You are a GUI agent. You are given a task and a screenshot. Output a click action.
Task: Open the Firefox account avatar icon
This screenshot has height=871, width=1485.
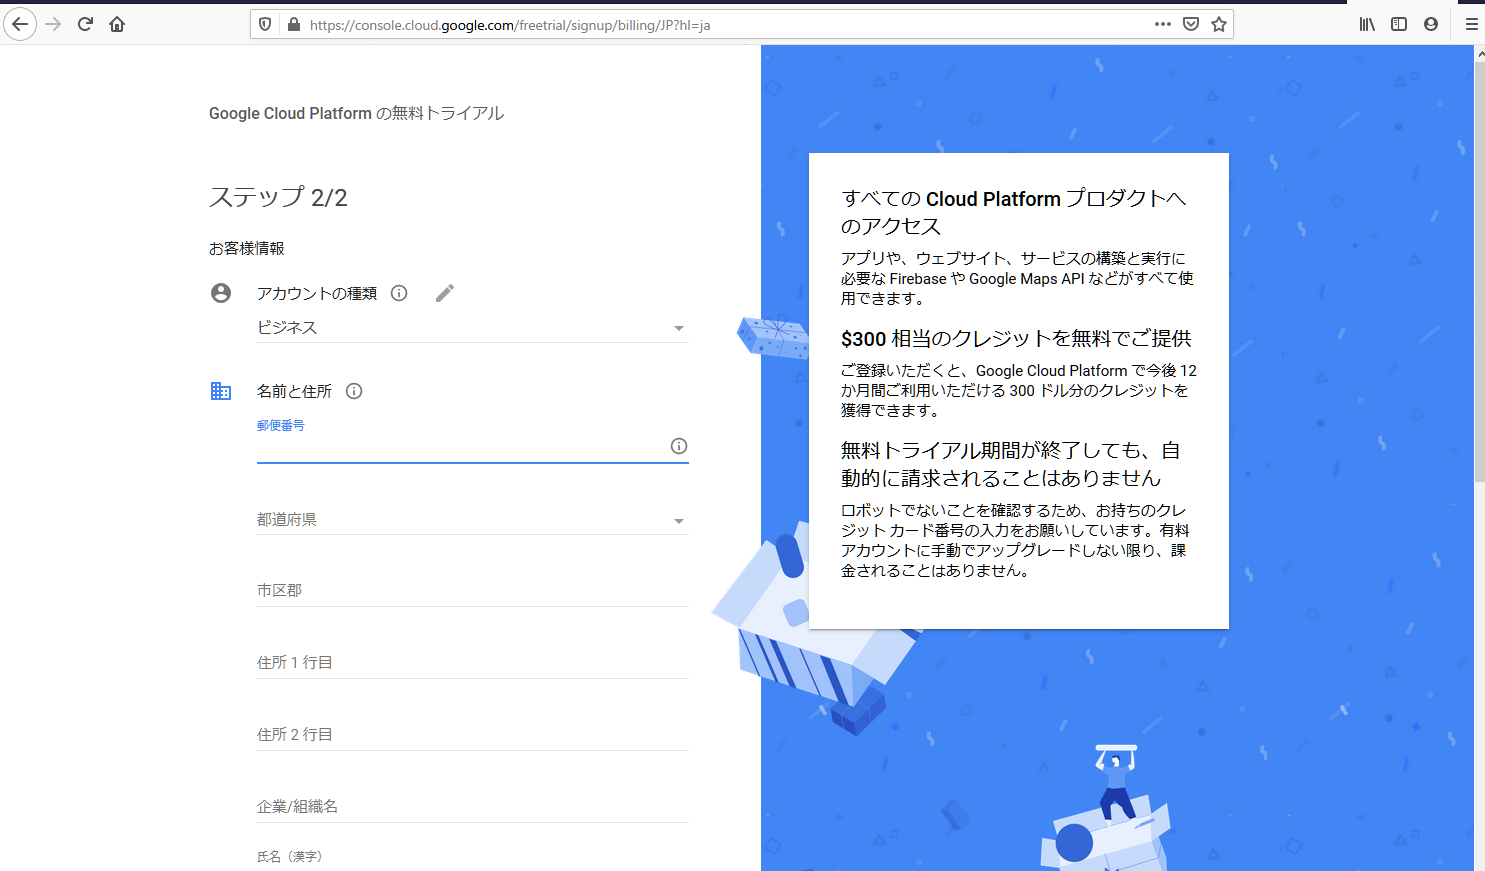click(x=1431, y=24)
